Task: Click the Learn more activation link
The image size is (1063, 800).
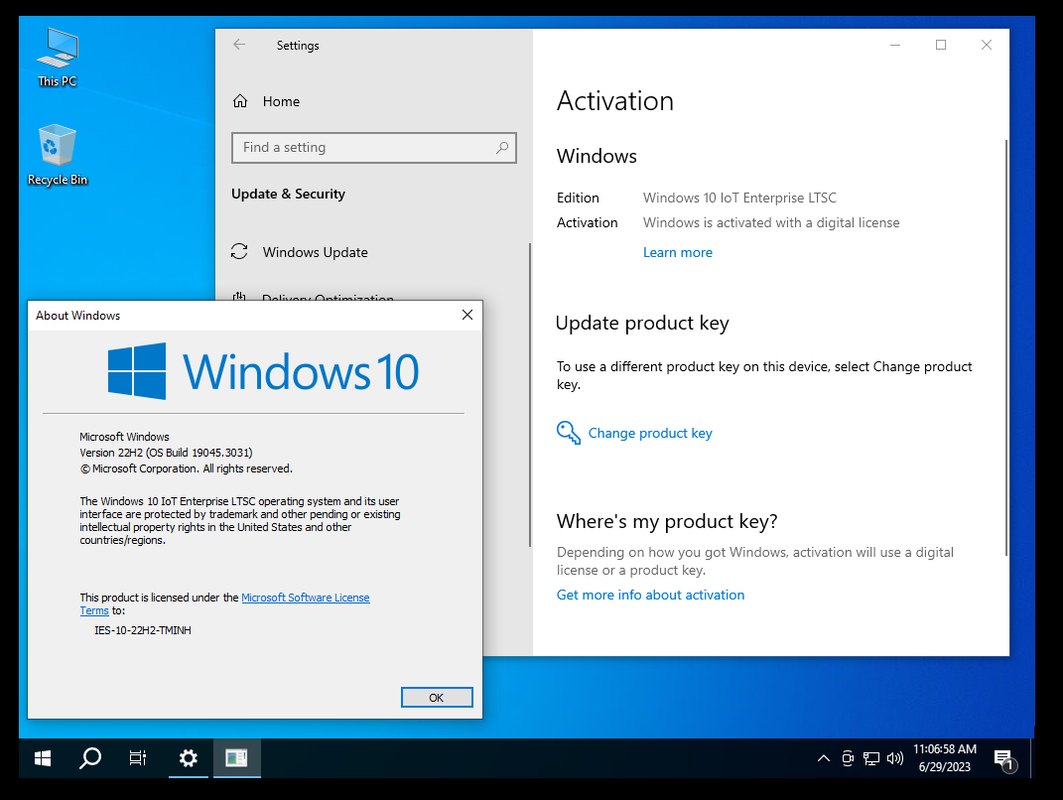Action: point(677,252)
